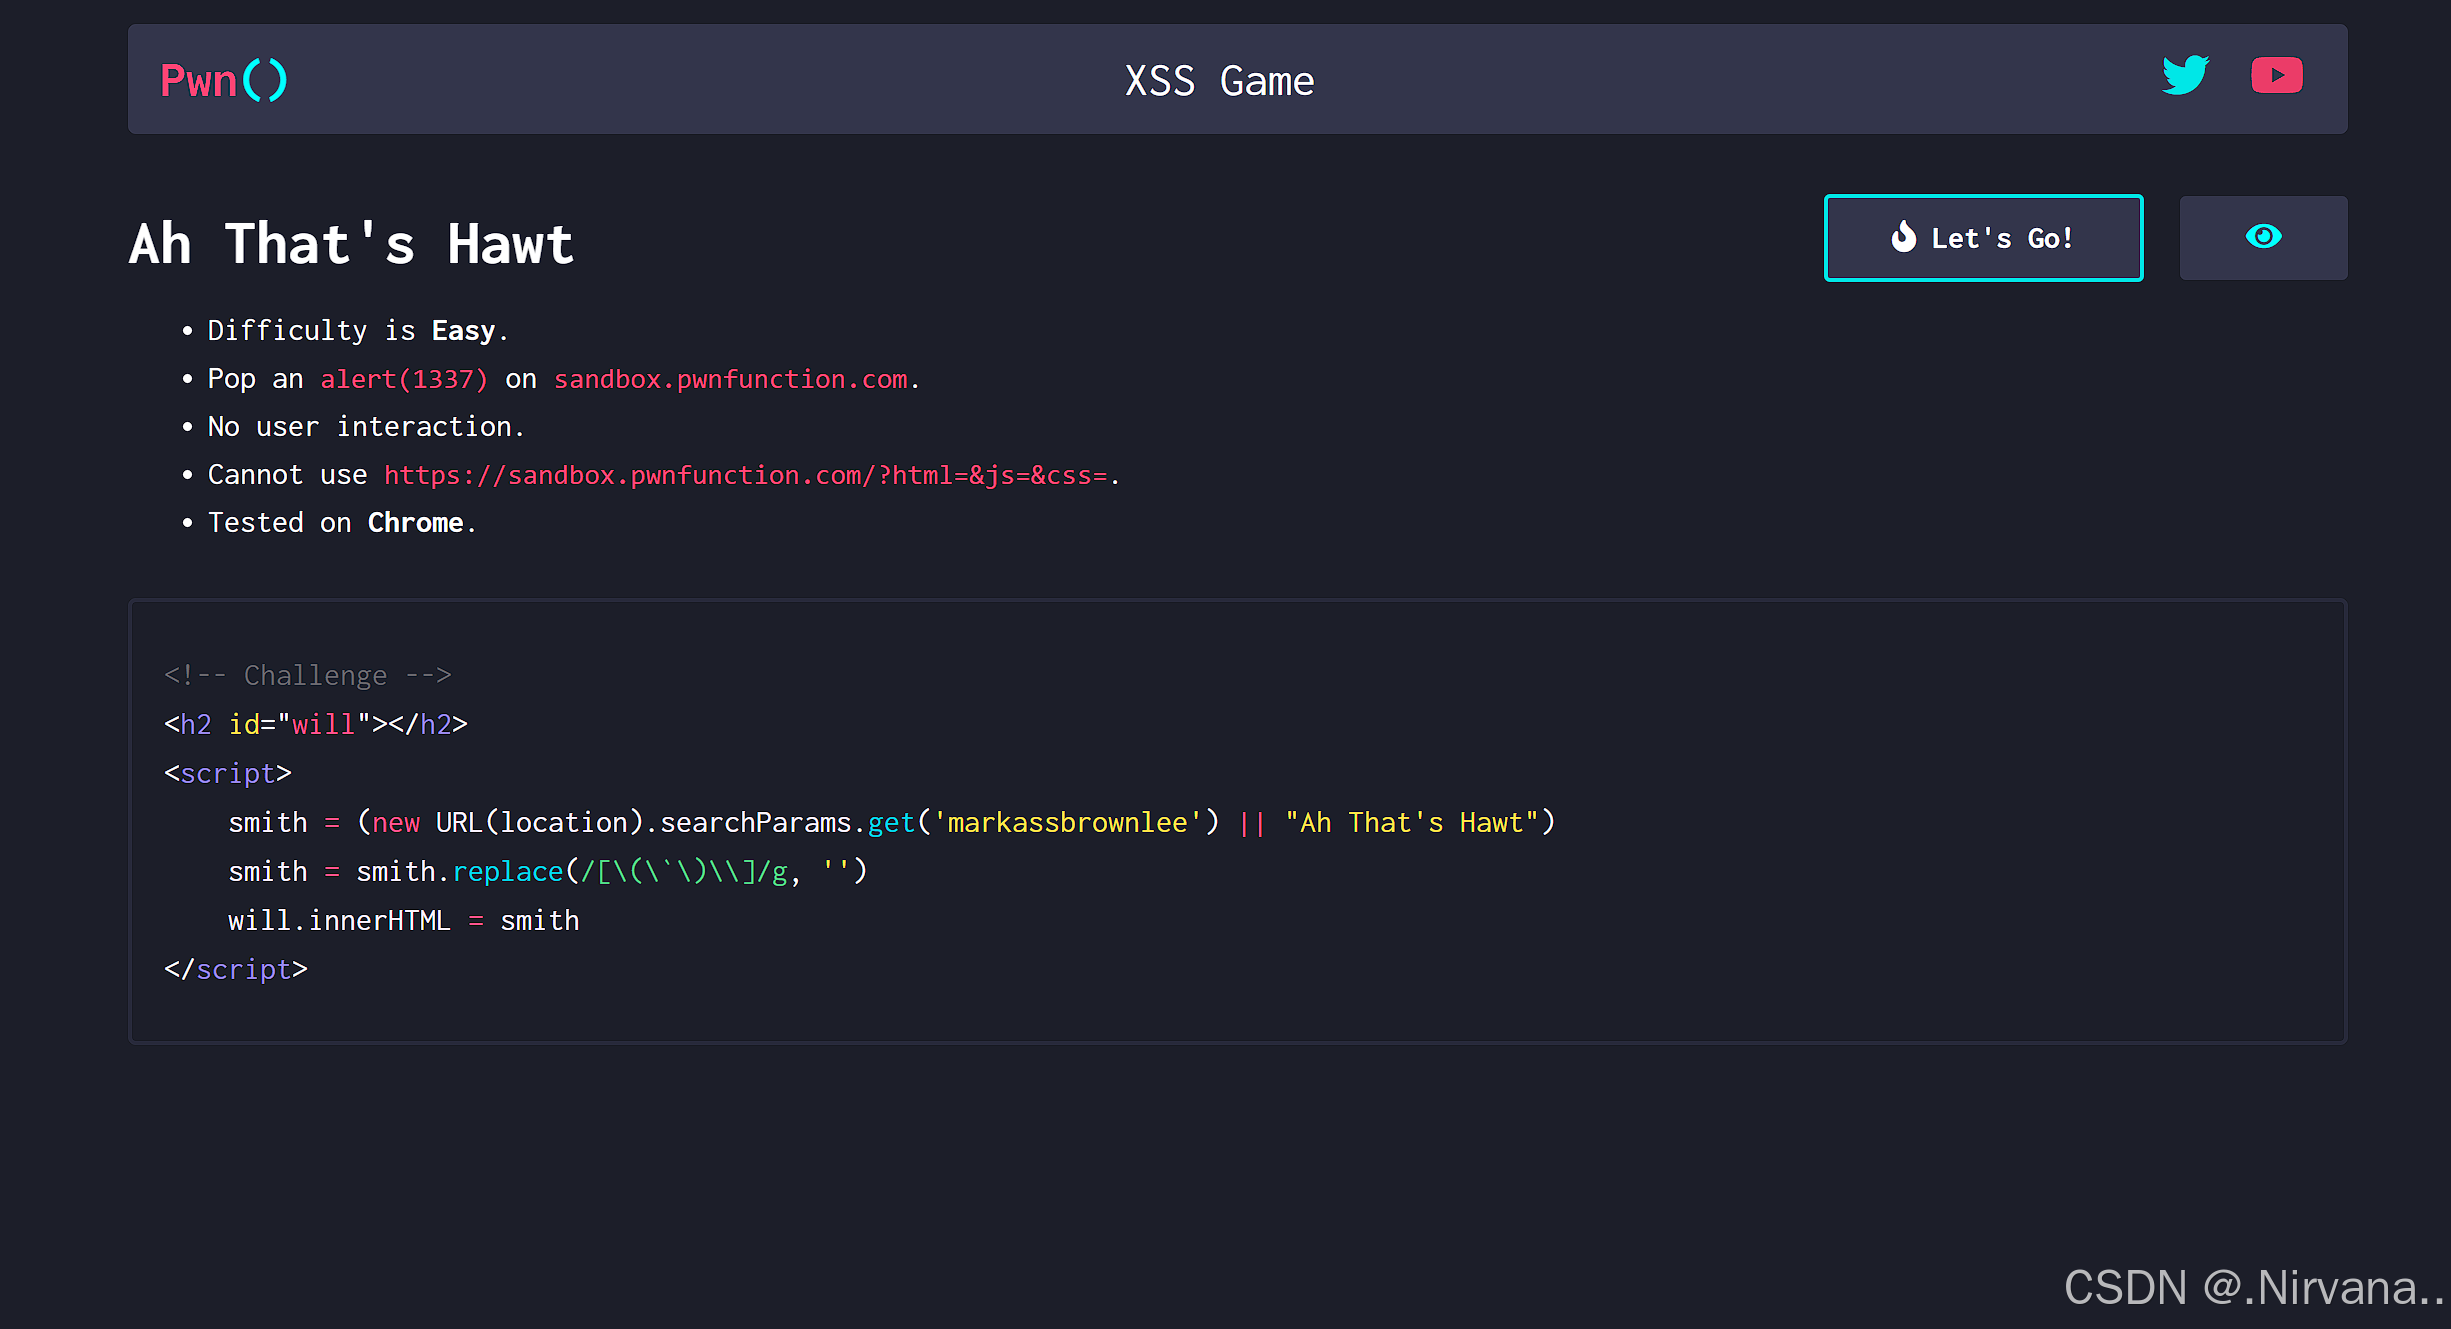Click the closing script tag line

236,969
